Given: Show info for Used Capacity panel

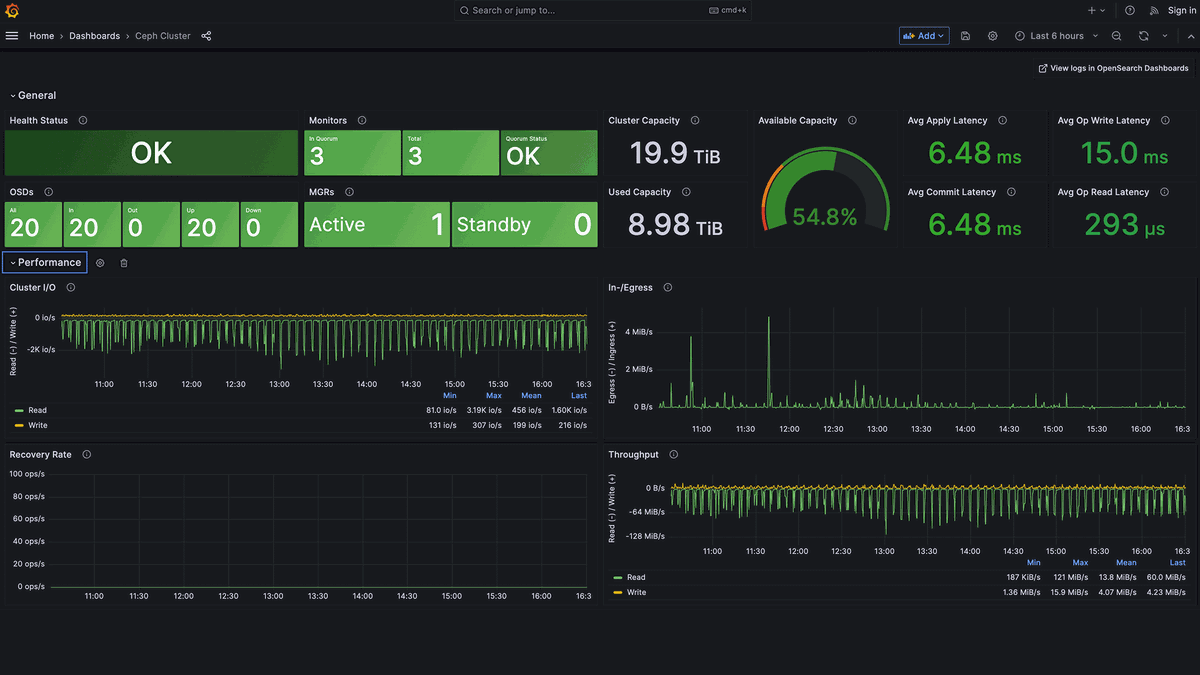Looking at the screenshot, I should (686, 192).
